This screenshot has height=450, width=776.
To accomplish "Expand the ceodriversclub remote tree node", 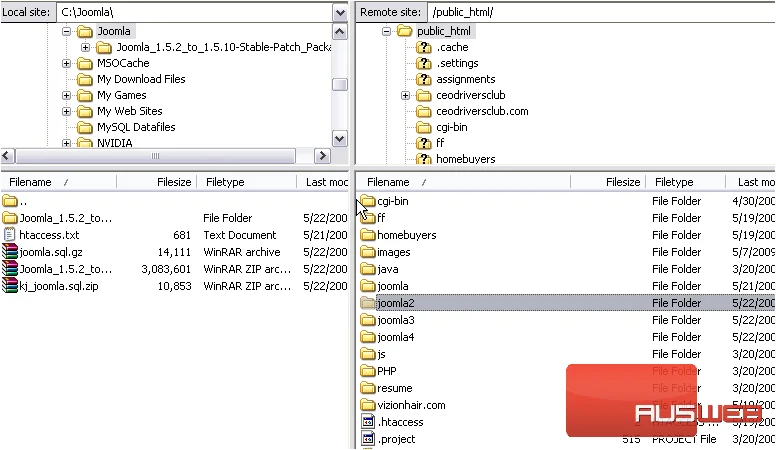I will point(405,96).
